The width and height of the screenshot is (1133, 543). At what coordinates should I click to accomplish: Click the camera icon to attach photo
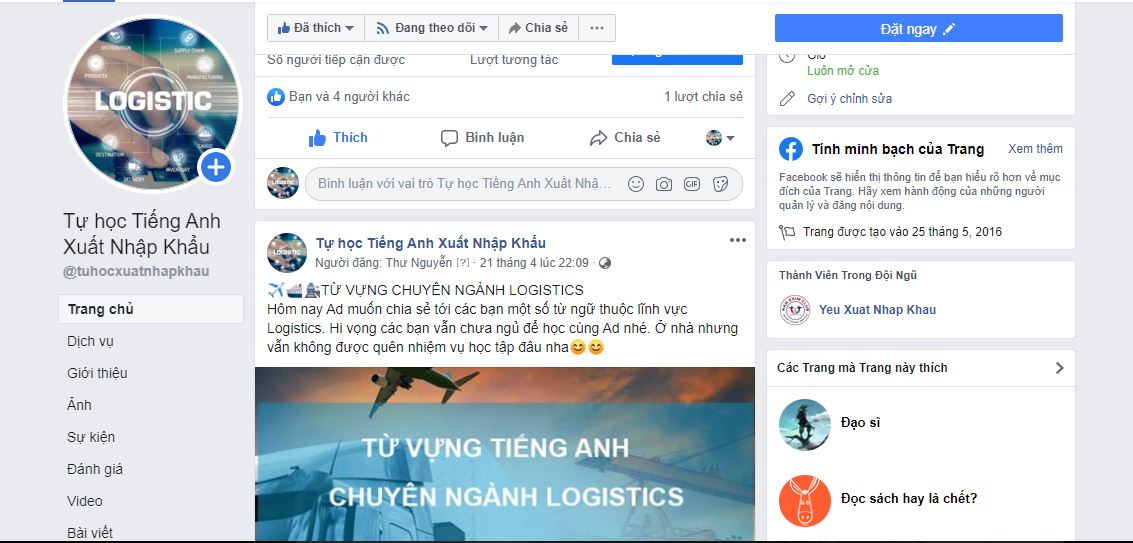coord(663,184)
